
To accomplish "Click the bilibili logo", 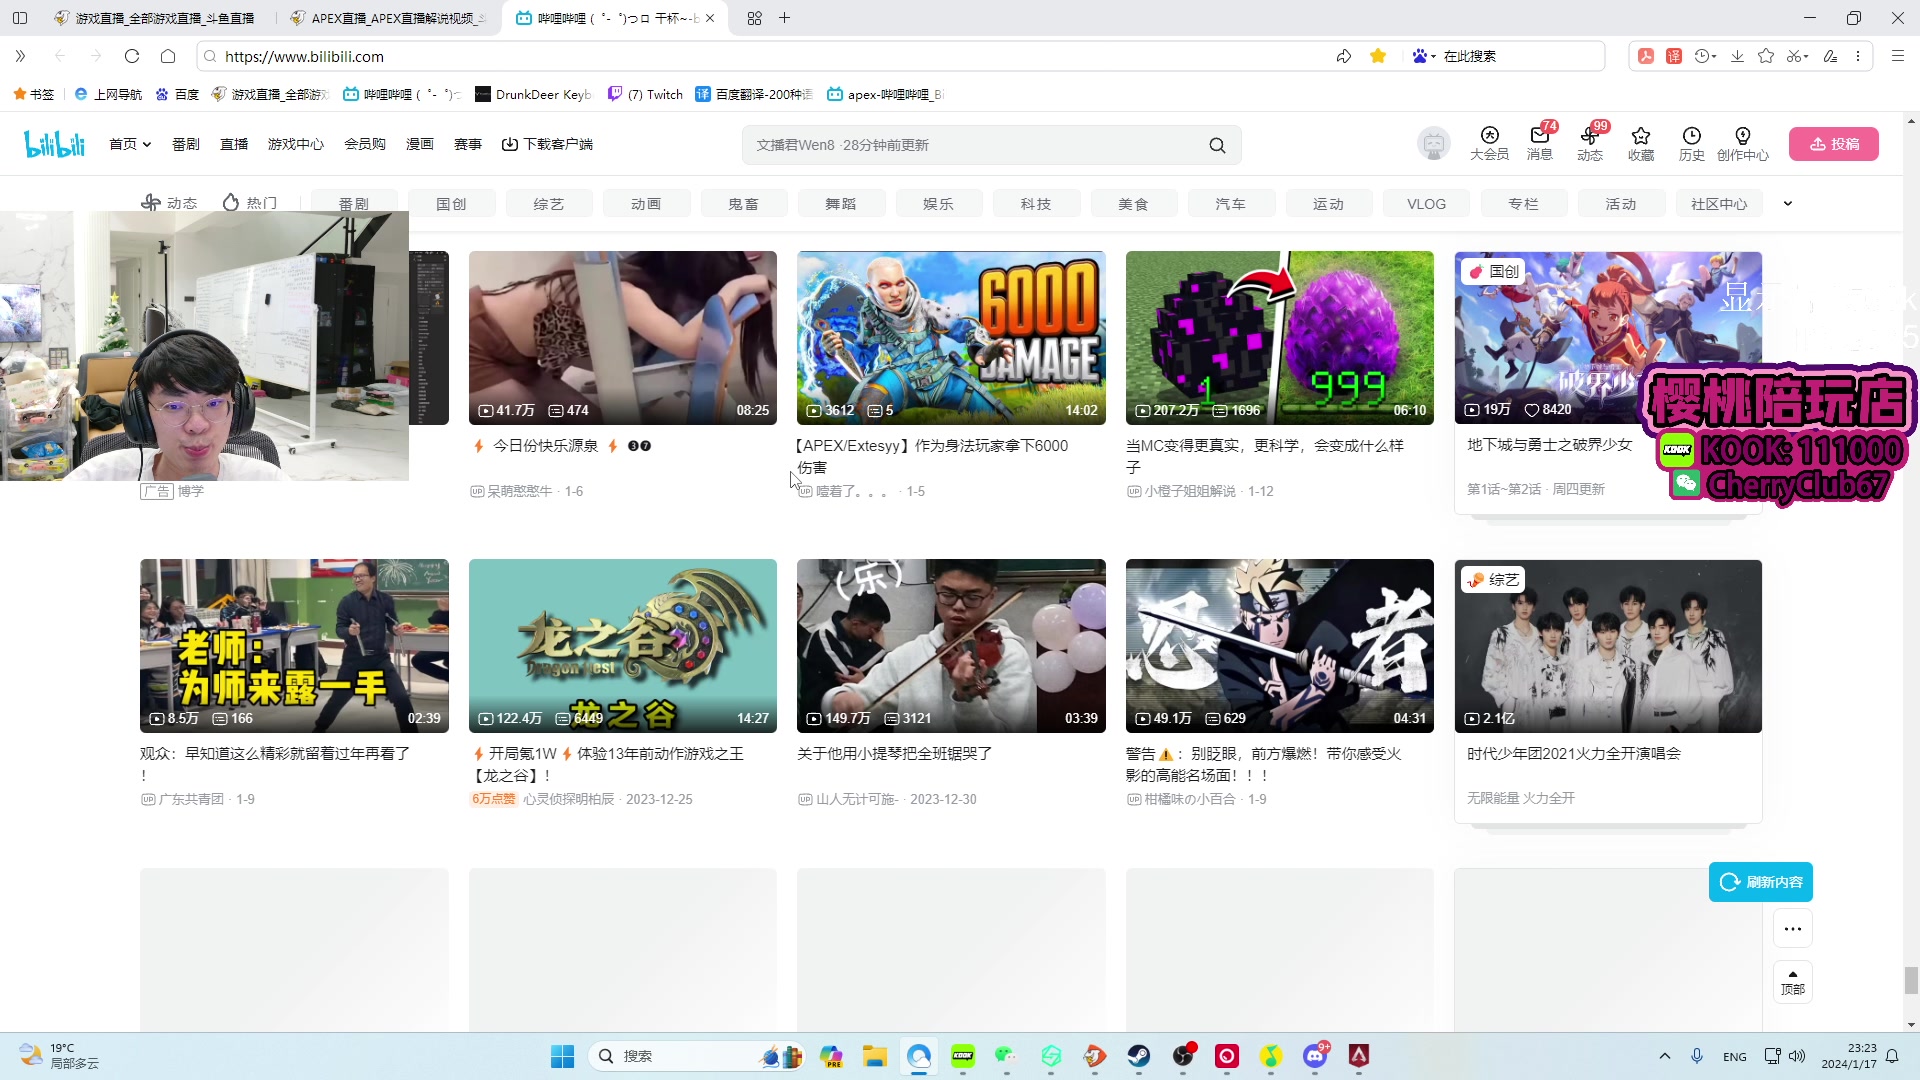I will coord(55,144).
